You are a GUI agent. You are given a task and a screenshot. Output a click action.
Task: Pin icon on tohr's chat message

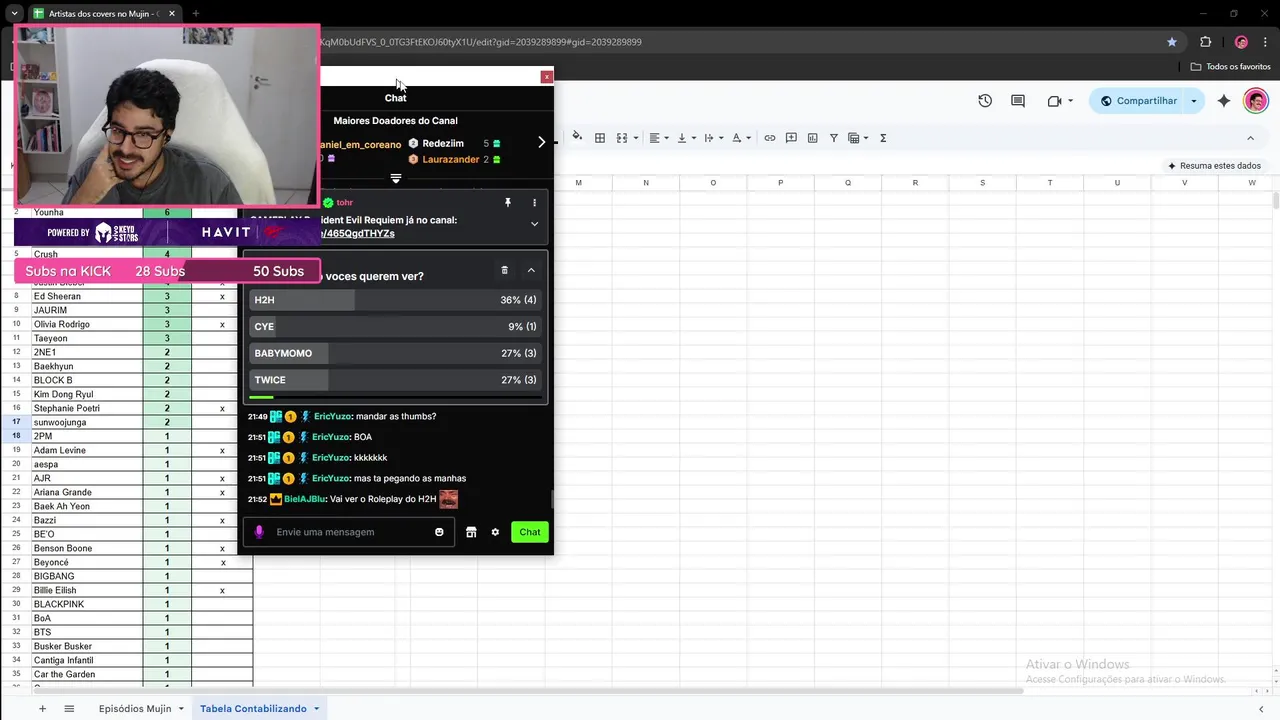point(507,203)
